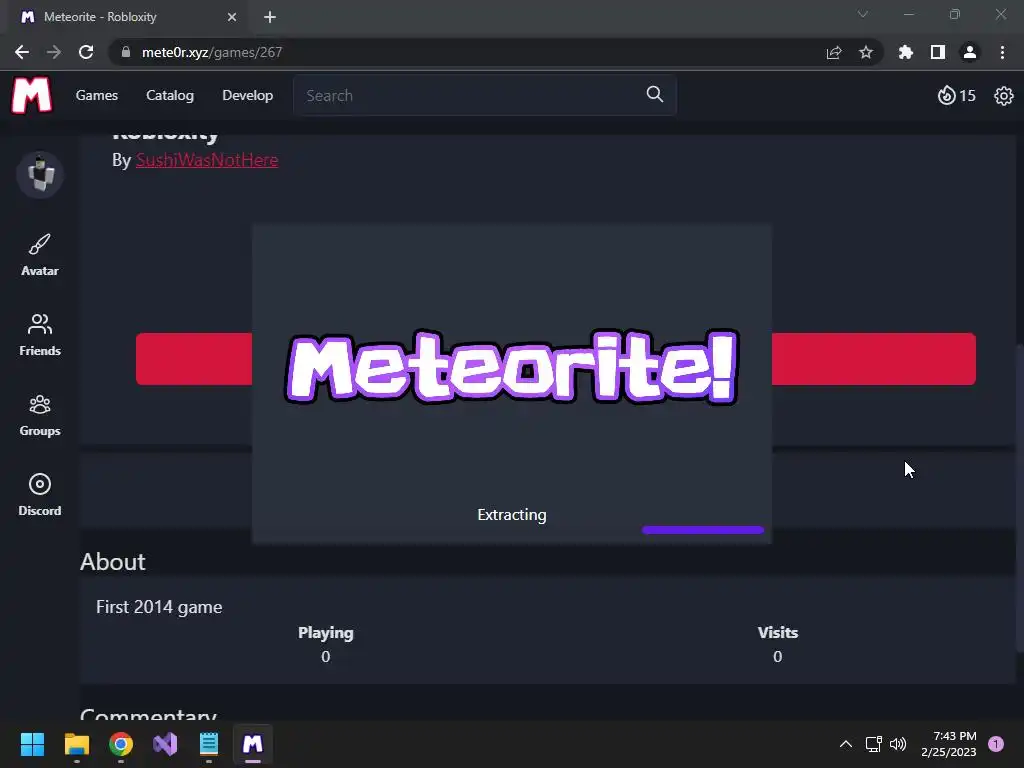
Task: Share this page icon
Action: (834, 52)
